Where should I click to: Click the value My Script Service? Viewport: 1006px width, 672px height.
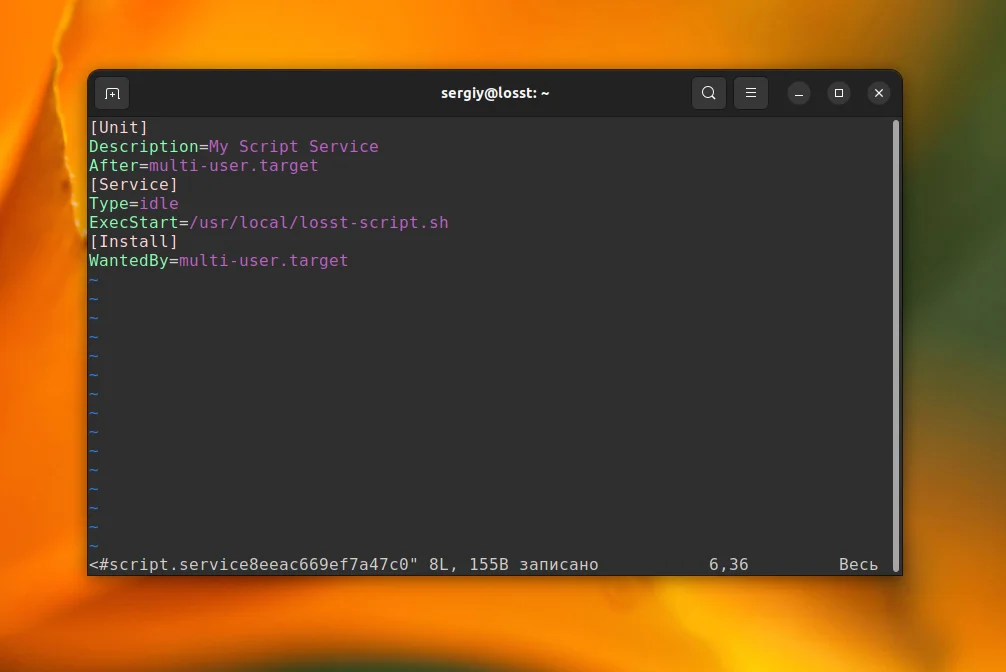click(293, 147)
